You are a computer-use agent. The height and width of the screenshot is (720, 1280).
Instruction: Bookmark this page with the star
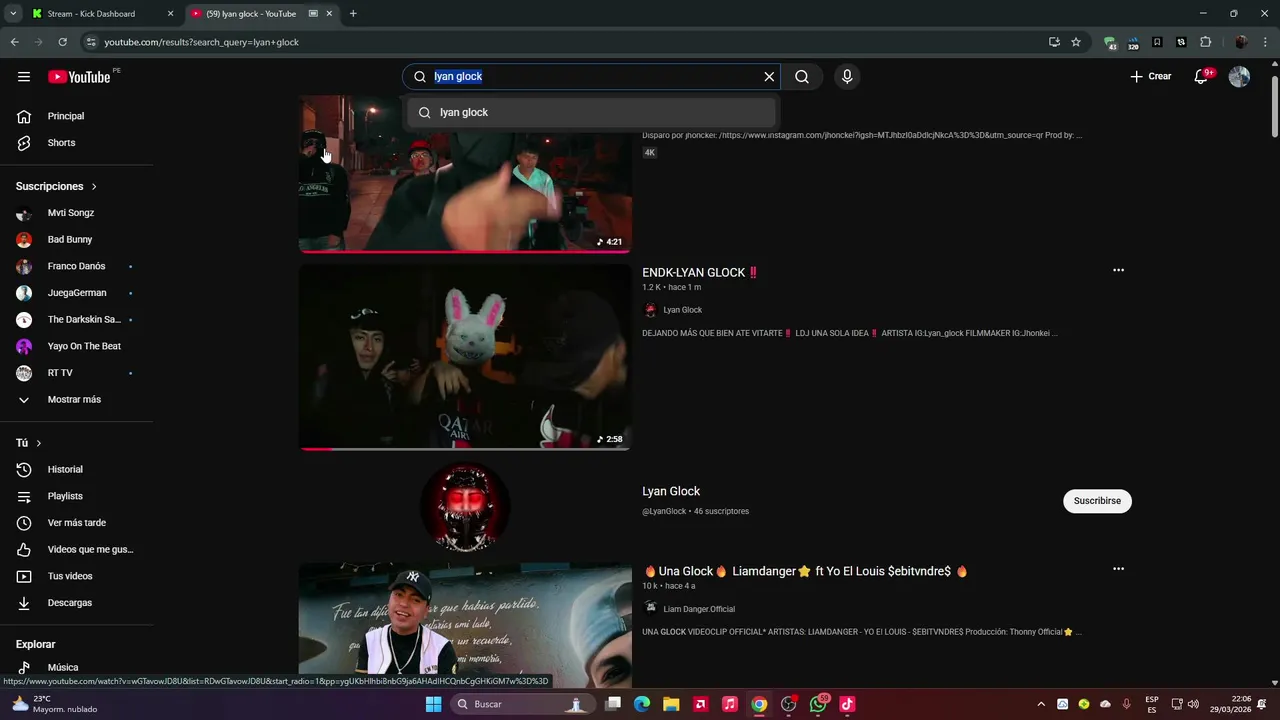(1076, 42)
